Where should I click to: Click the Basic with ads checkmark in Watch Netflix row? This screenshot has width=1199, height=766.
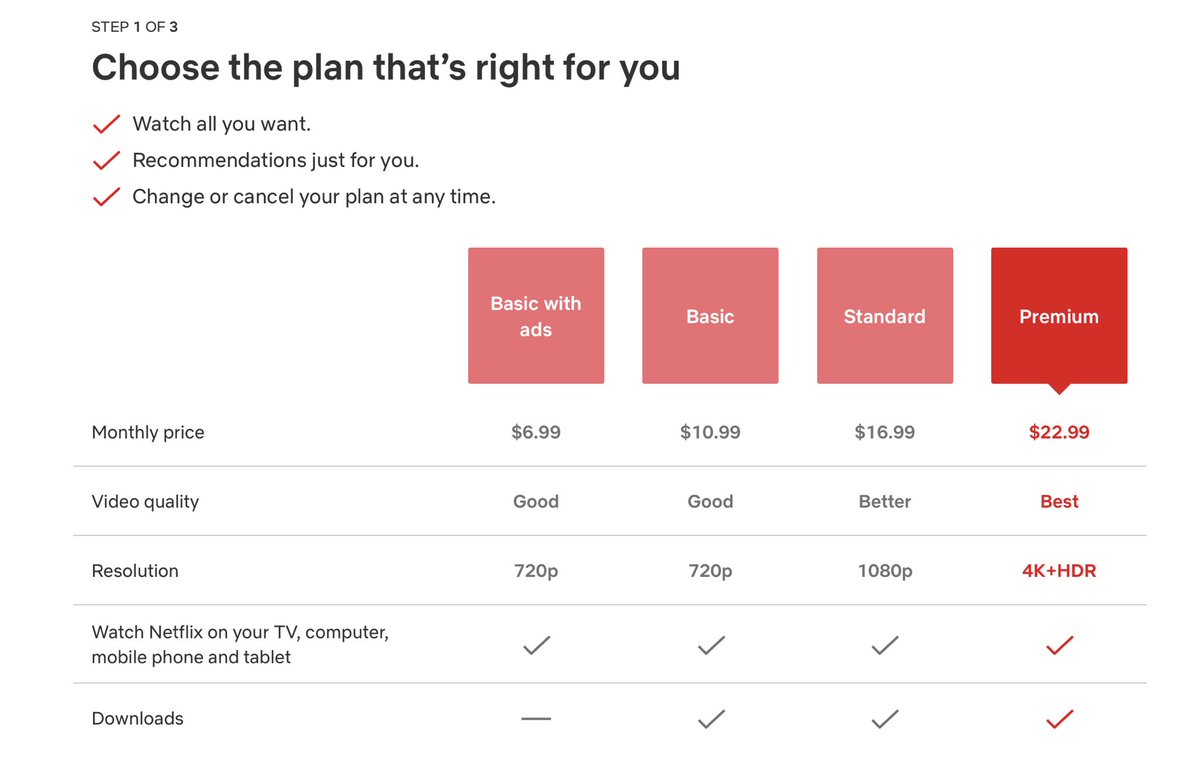(537, 645)
